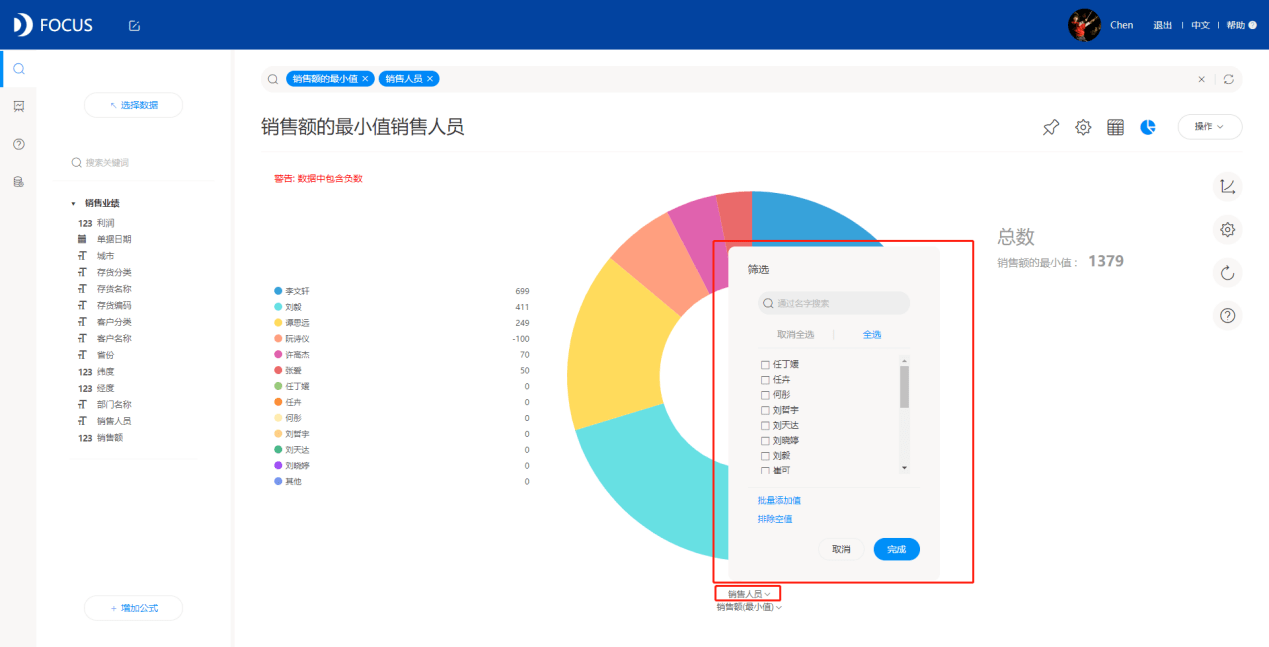Pin the chart to a pinboard

(1051, 127)
